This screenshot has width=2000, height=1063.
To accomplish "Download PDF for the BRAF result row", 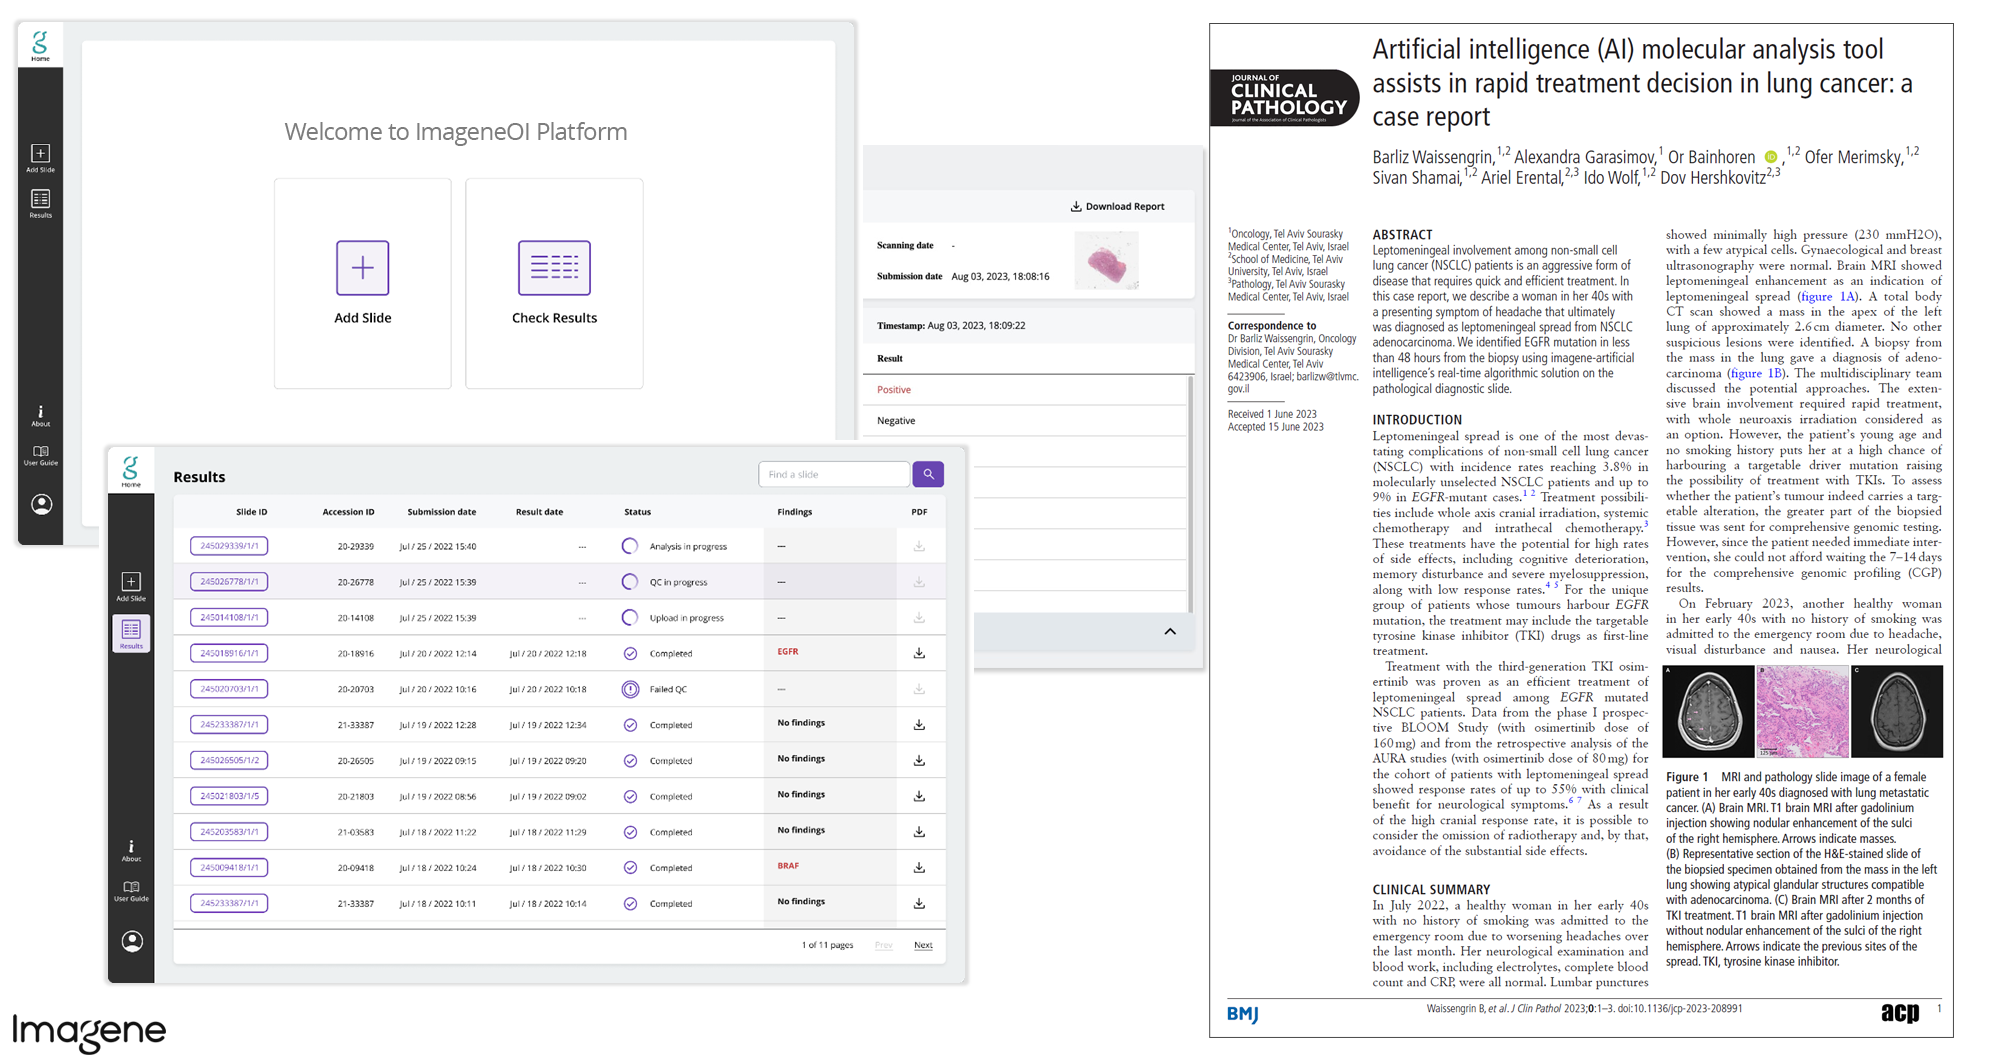I will 919,868.
